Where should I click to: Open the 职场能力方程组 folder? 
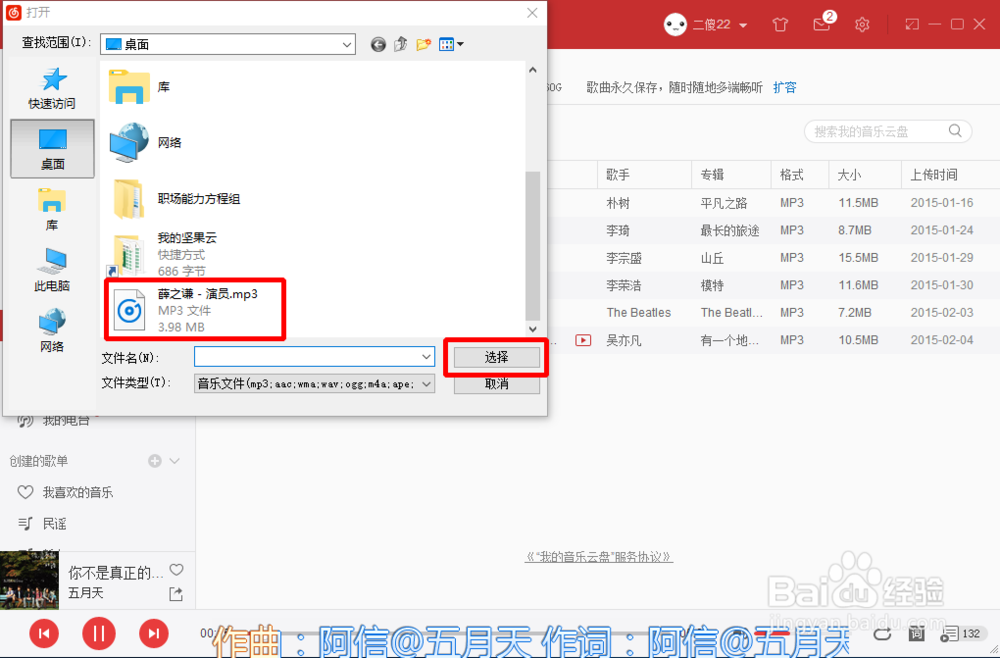click(175, 198)
